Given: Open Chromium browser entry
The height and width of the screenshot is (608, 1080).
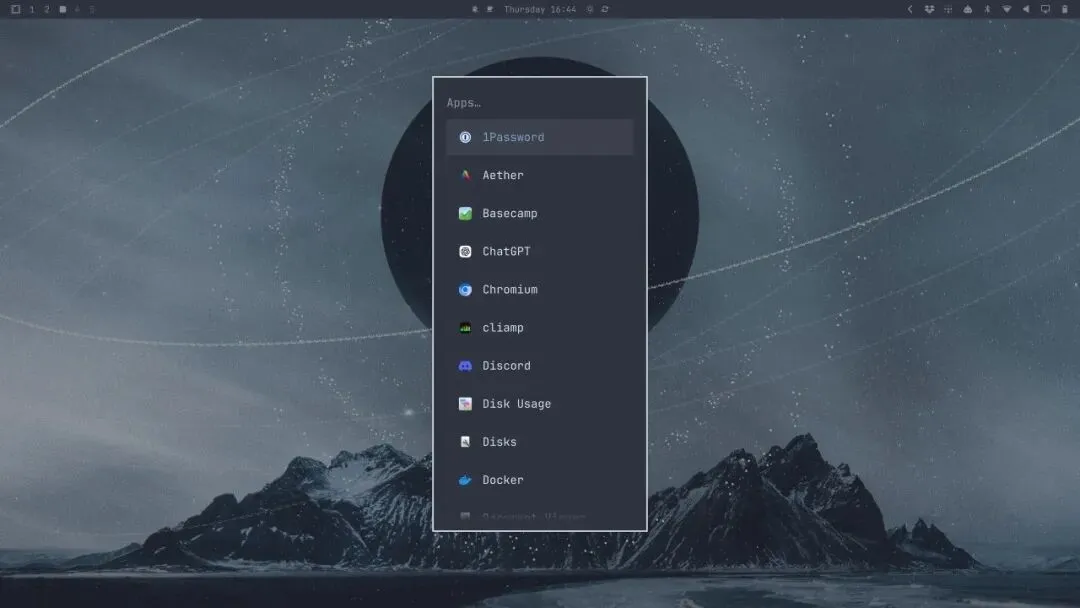Looking at the screenshot, I should coord(539,289).
